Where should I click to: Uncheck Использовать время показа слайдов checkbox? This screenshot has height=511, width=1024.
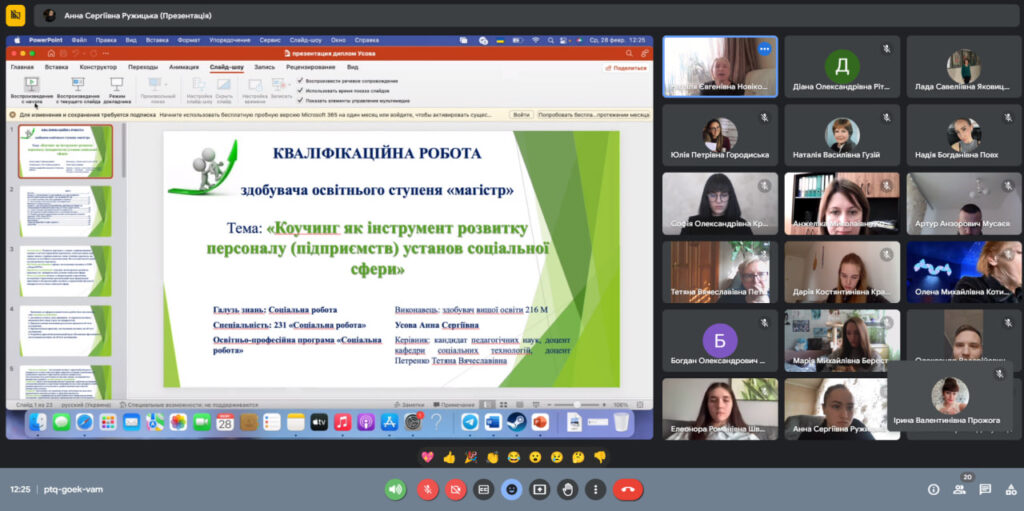pos(301,90)
